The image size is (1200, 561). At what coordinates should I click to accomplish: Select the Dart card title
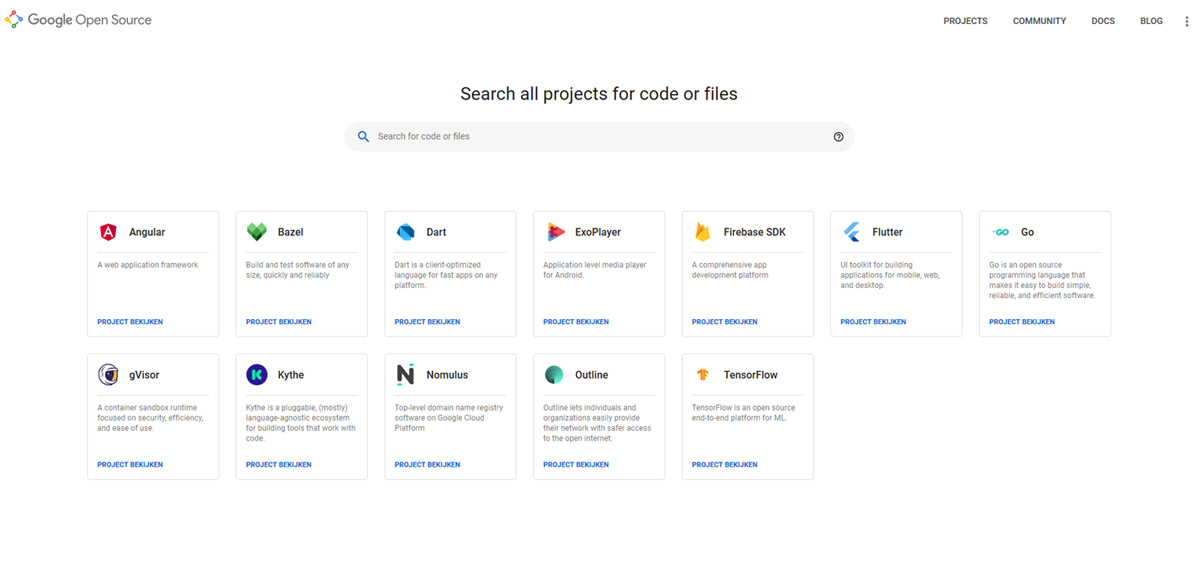pos(437,232)
